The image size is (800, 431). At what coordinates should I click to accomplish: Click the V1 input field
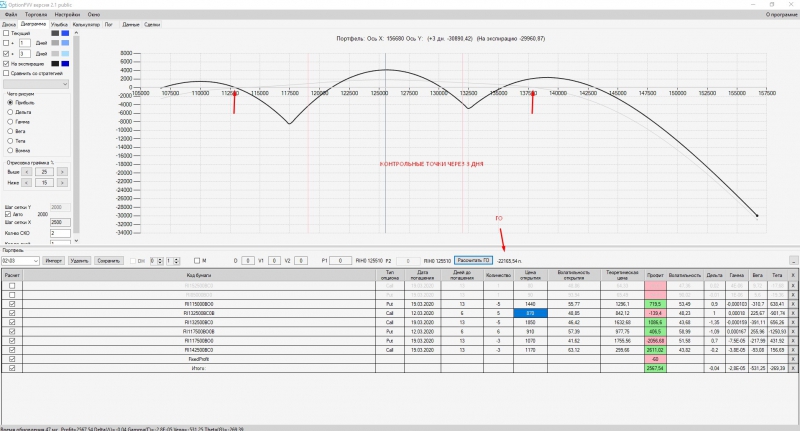(274, 261)
